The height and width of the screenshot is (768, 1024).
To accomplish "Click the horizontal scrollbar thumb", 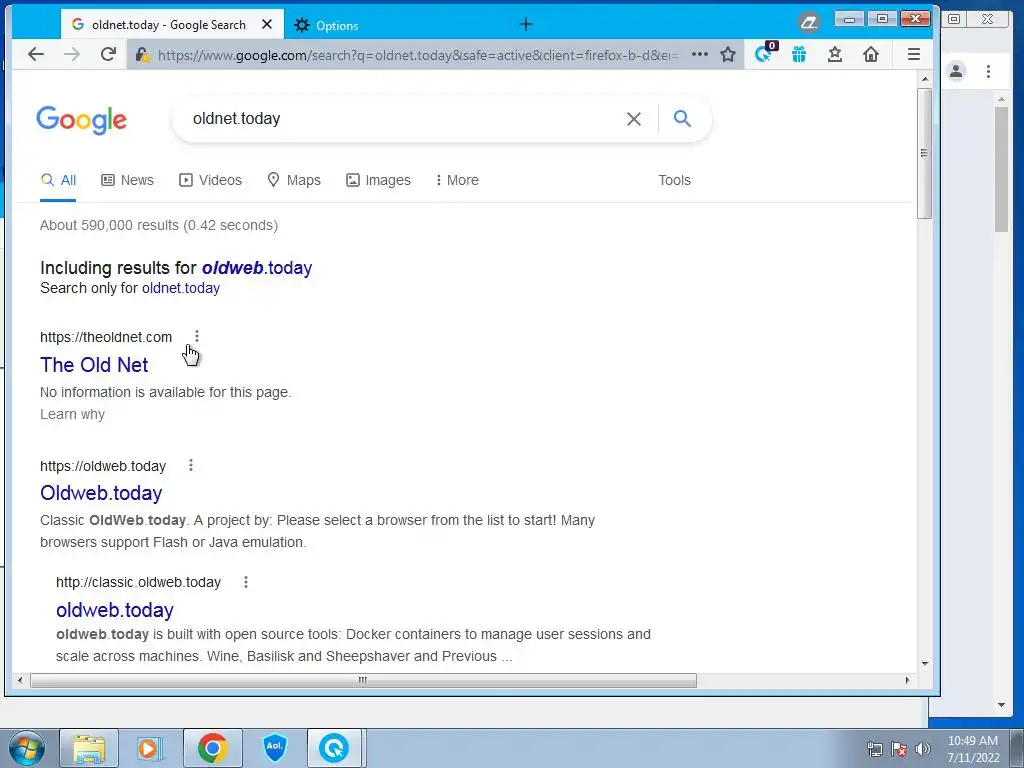I will (x=363, y=680).
